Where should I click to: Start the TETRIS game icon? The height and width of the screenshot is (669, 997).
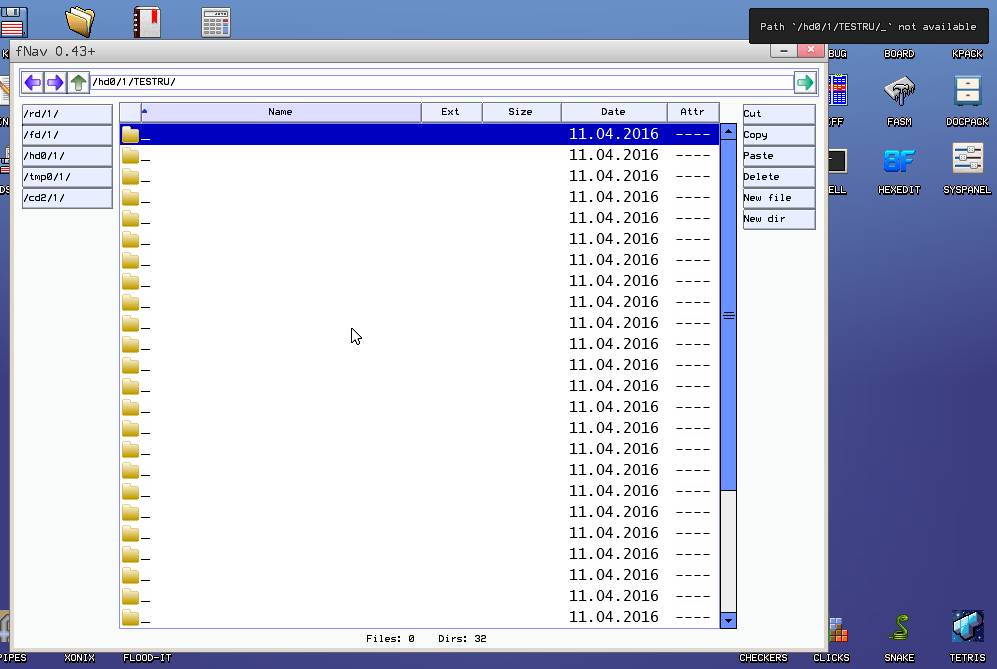(967, 628)
